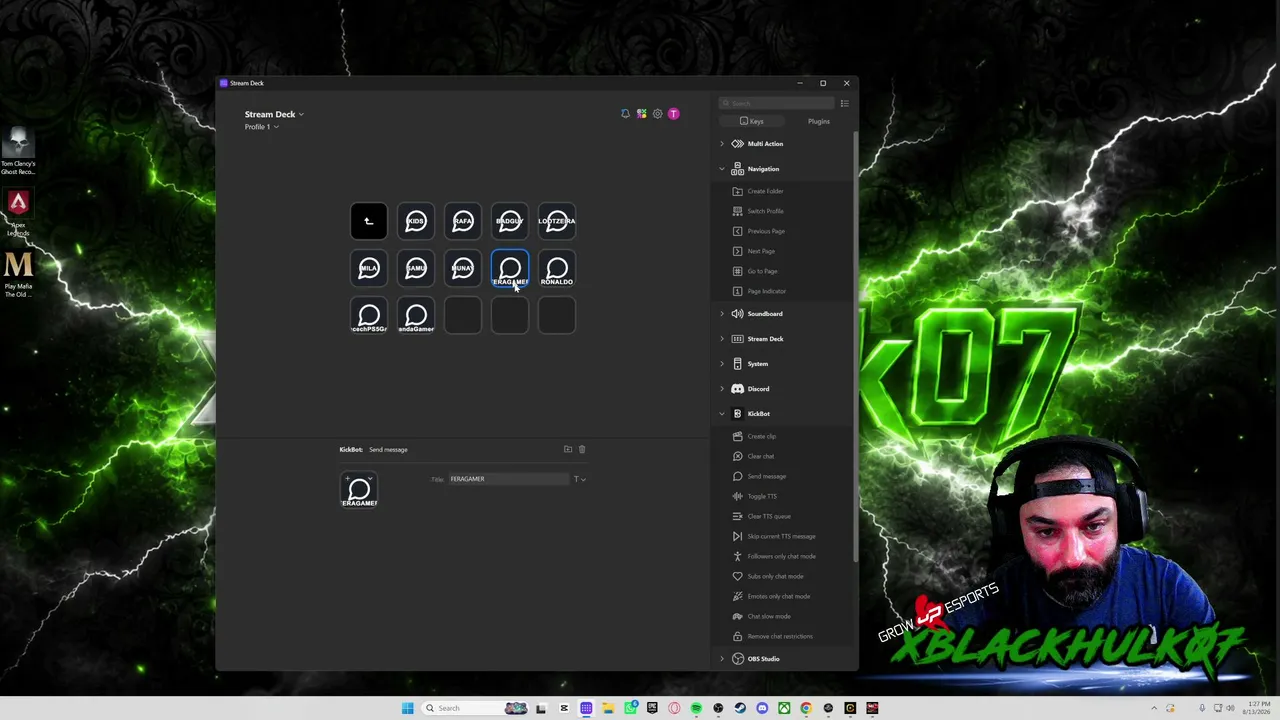Expand the System category
1280x720 pixels.
[722, 364]
